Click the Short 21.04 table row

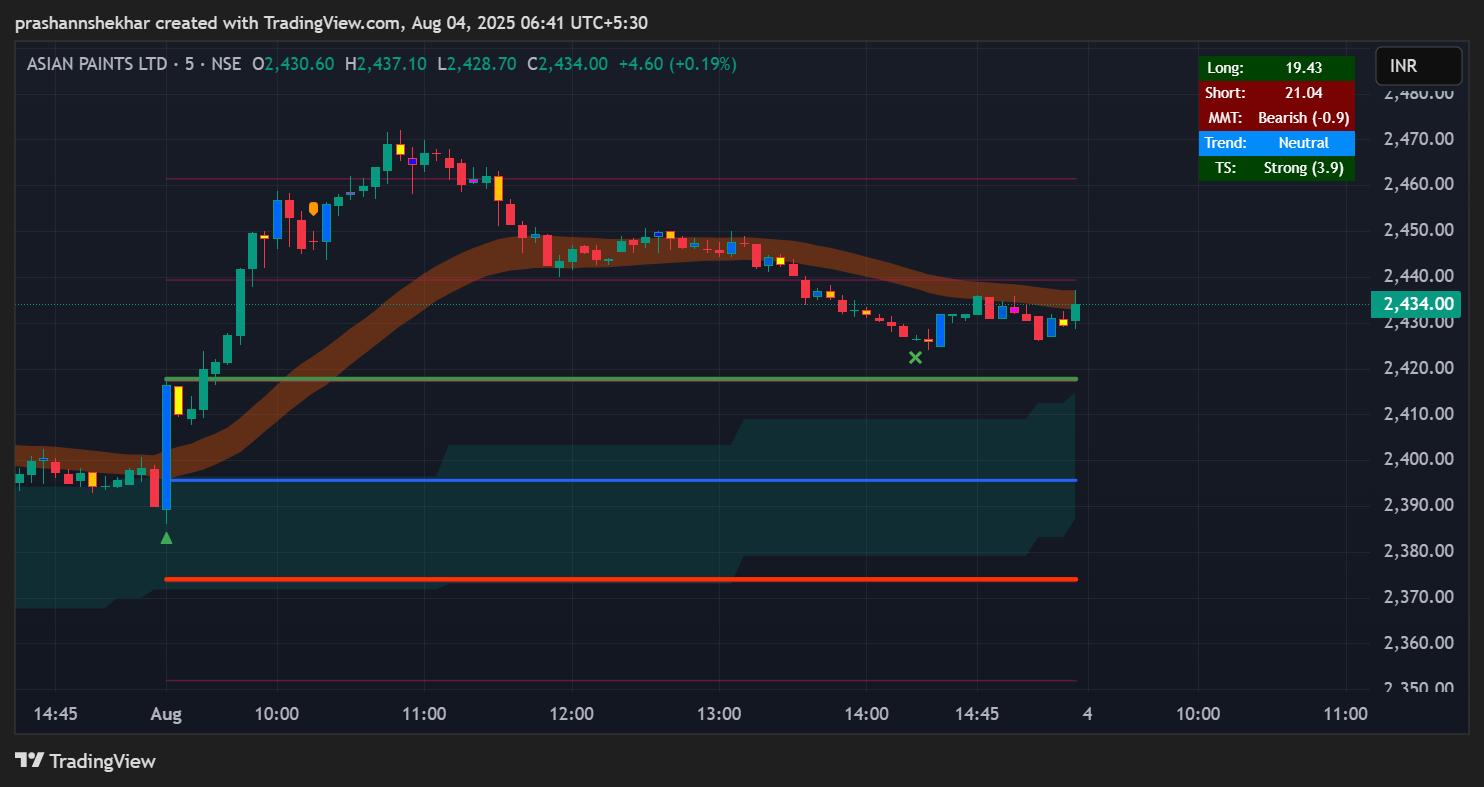[x=1276, y=93]
